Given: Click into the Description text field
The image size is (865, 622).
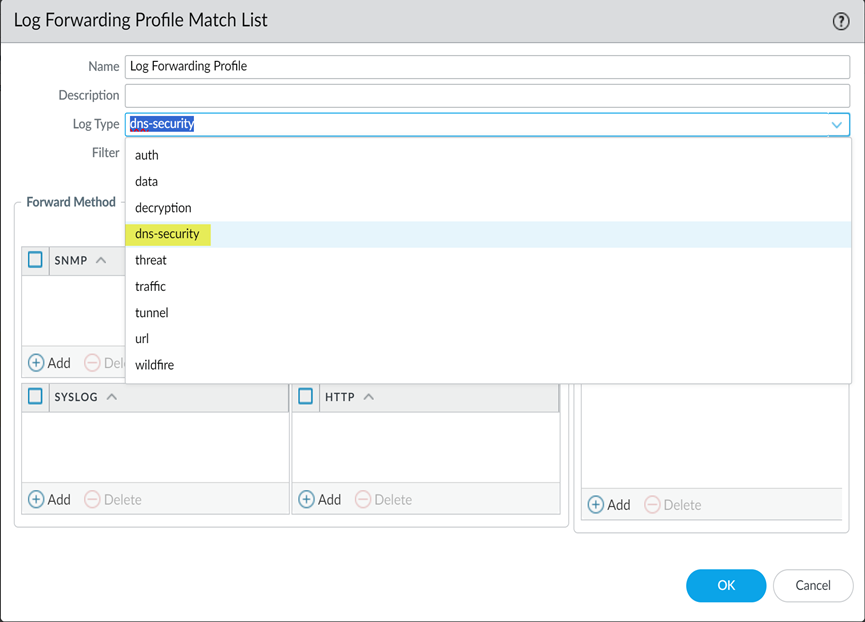Looking at the screenshot, I should click(487, 96).
